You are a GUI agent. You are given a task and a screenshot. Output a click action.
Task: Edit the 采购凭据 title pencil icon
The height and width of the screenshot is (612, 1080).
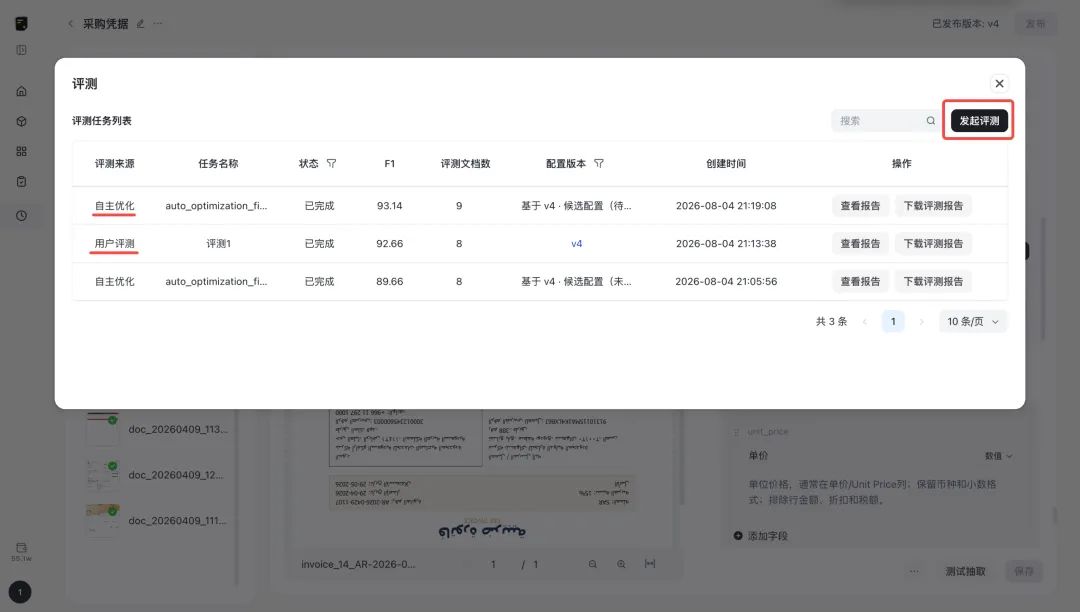(x=141, y=23)
